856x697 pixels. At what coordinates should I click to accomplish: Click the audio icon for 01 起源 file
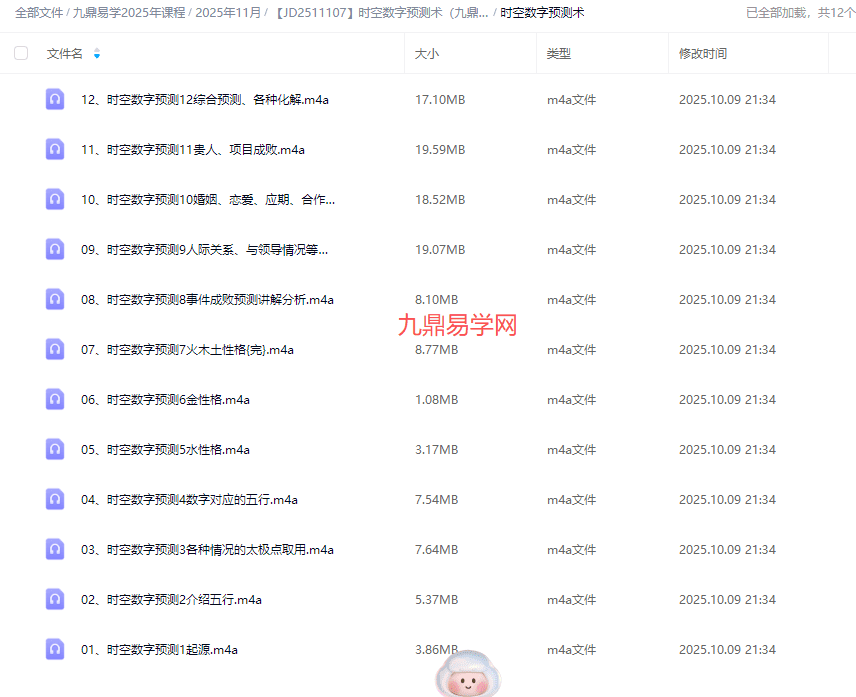tap(55, 649)
